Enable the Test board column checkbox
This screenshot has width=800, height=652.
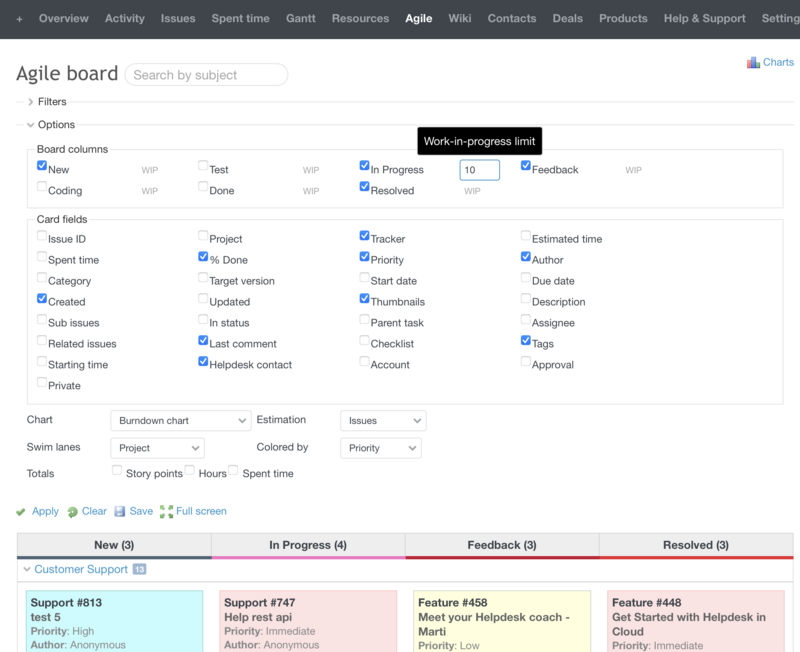click(203, 165)
